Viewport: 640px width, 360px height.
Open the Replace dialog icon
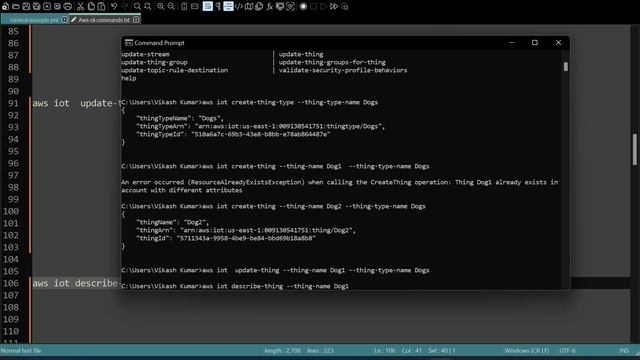pyautogui.click(x=147, y=7)
